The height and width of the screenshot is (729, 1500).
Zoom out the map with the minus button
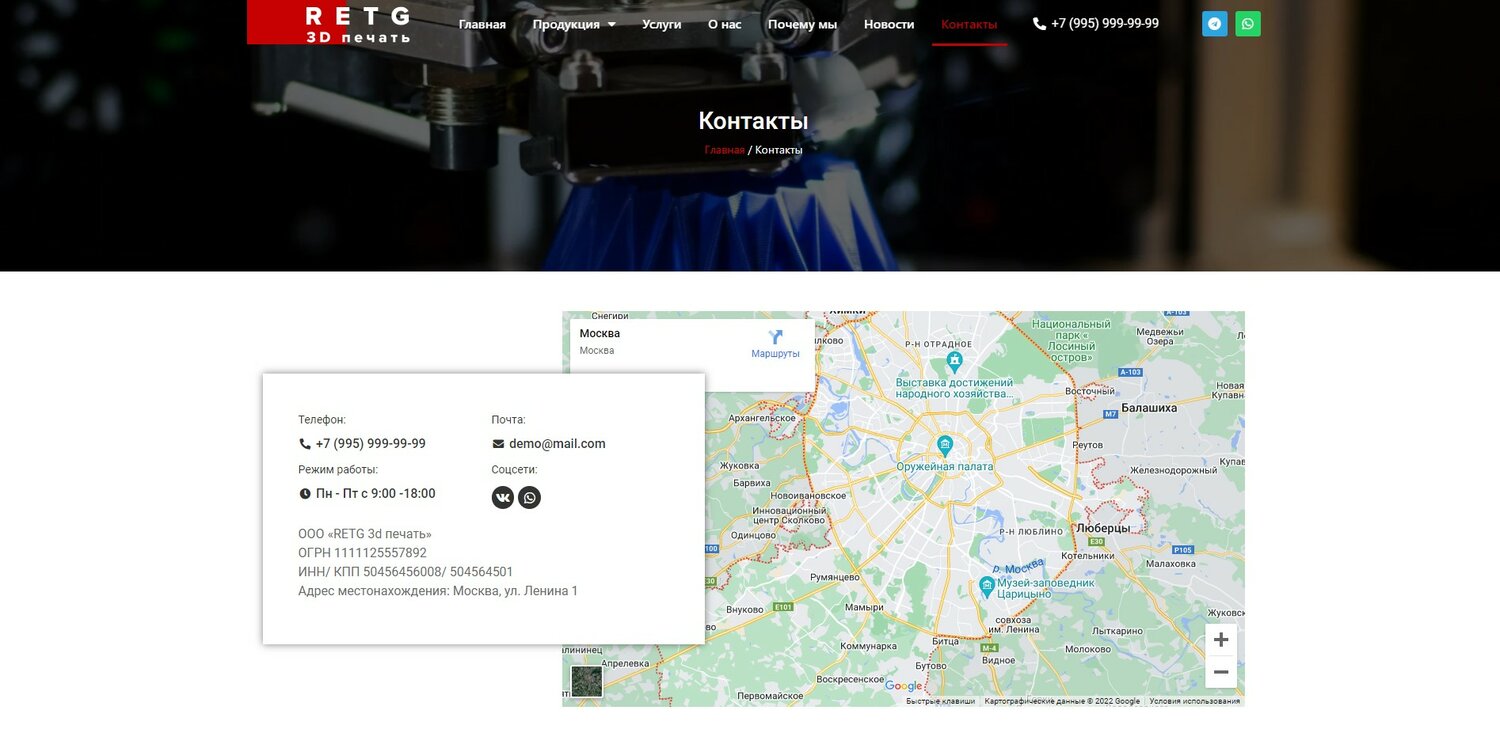click(x=1221, y=672)
